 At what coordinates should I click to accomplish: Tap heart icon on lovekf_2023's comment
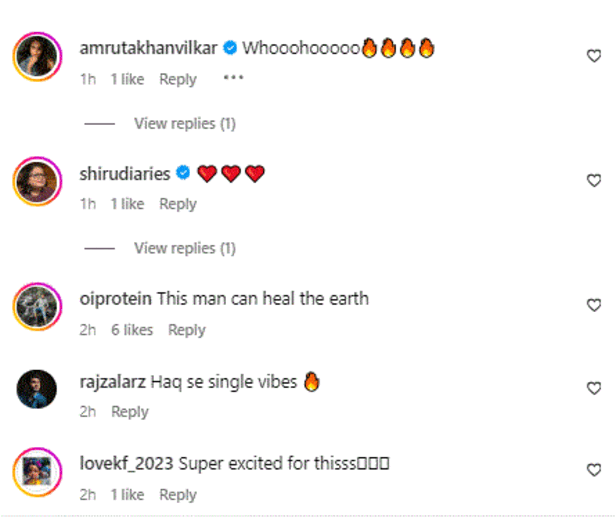tap(594, 470)
